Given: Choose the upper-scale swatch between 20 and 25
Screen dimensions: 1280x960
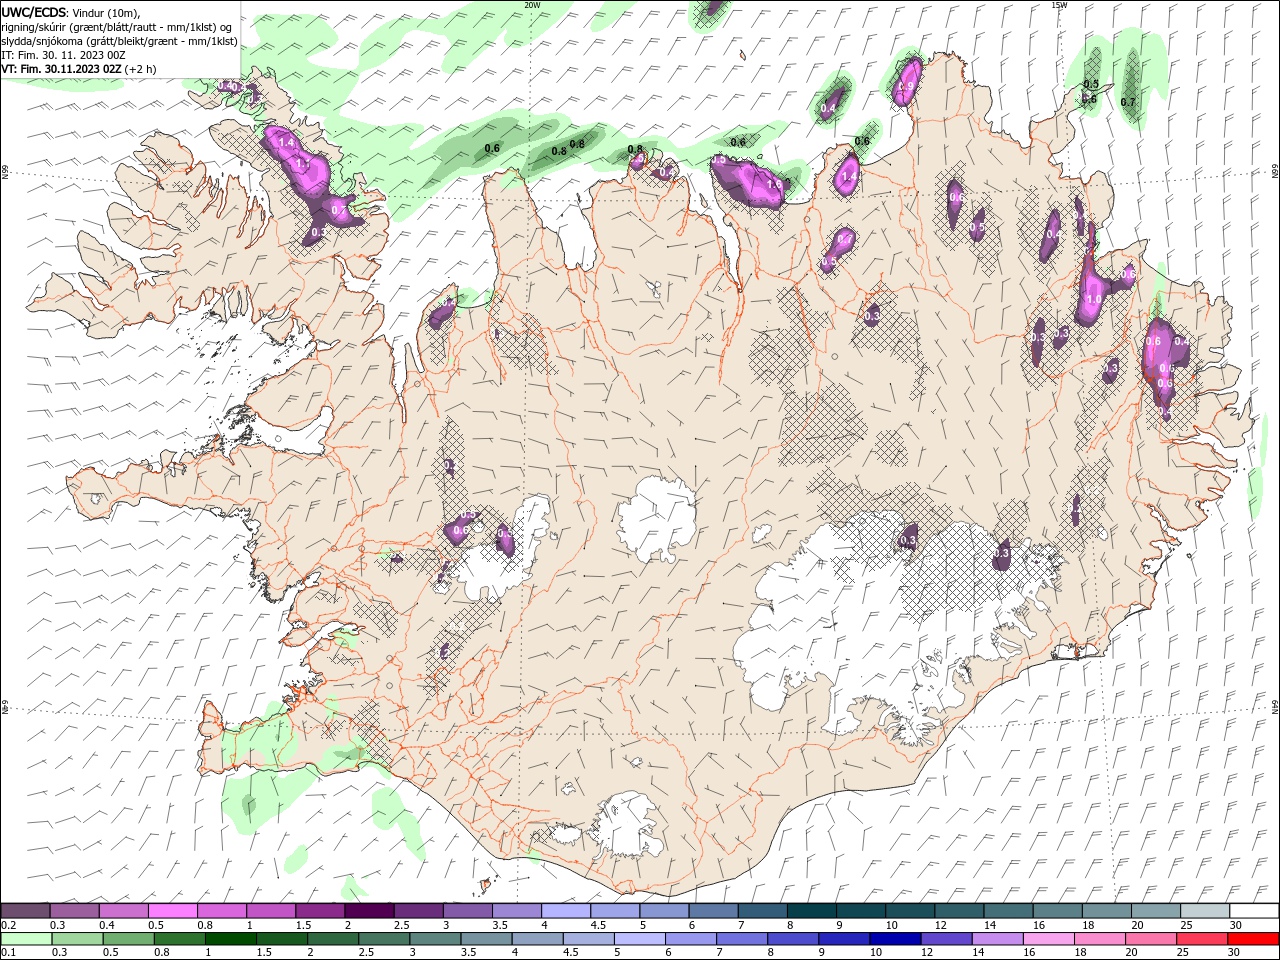Looking at the screenshot, I should 1155,911.
